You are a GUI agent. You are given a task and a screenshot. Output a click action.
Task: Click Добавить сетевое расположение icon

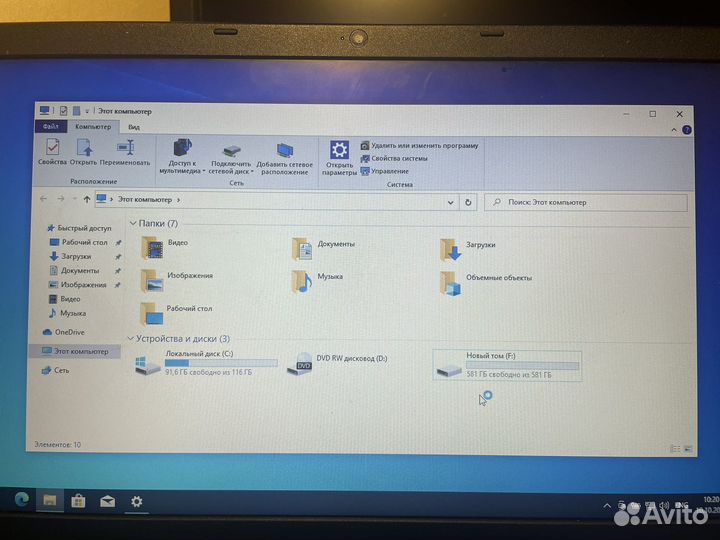pyautogui.click(x=285, y=158)
